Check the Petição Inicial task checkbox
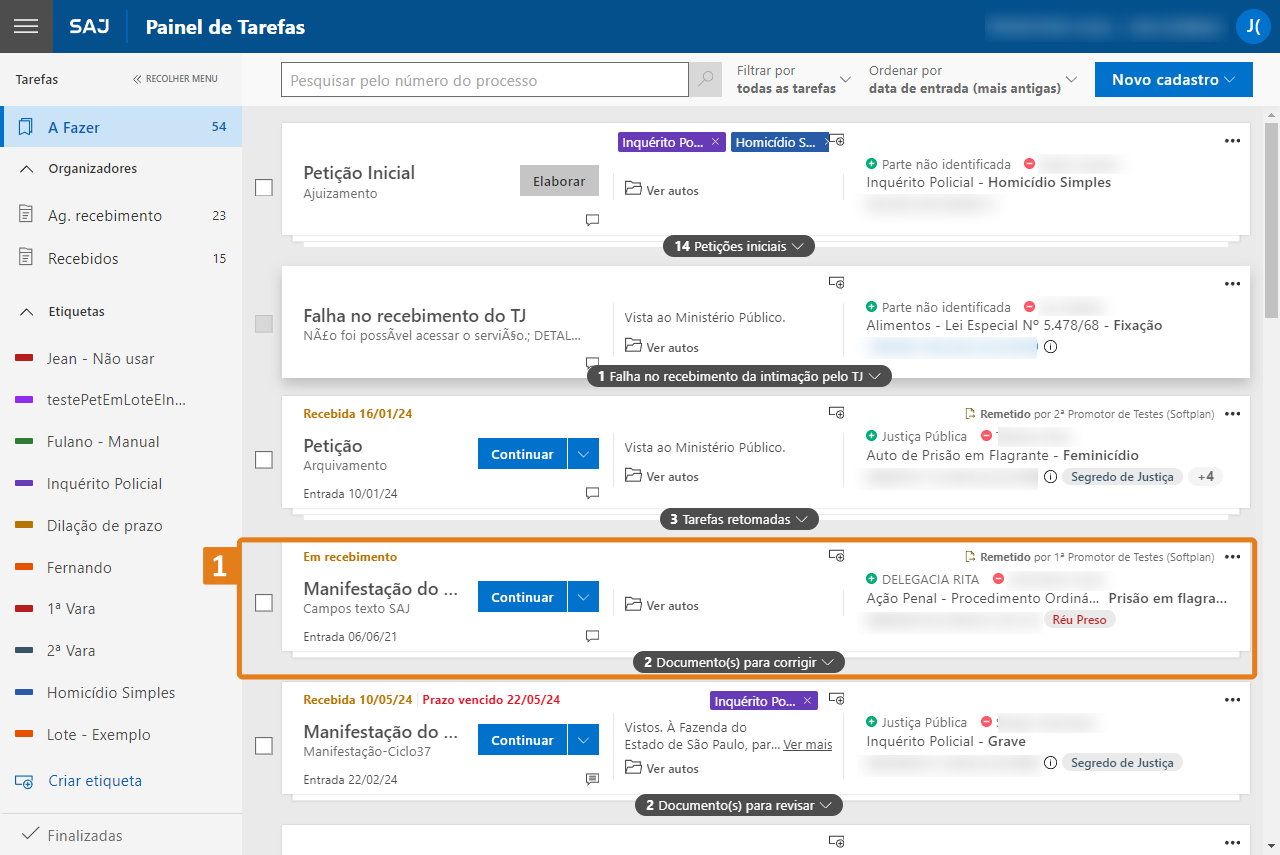The height and width of the screenshot is (855, 1280). coord(264,187)
